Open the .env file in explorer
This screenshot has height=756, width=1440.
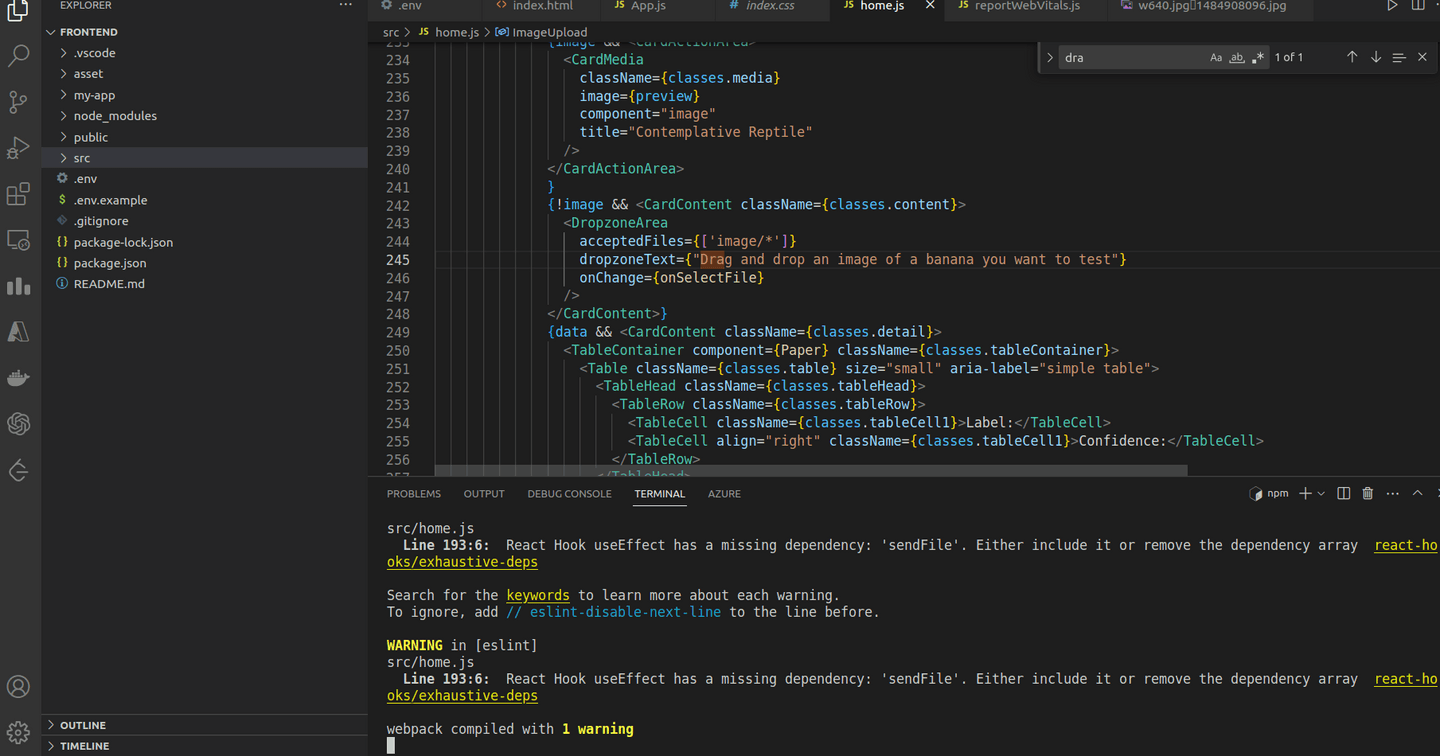pyautogui.click(x=205, y=179)
